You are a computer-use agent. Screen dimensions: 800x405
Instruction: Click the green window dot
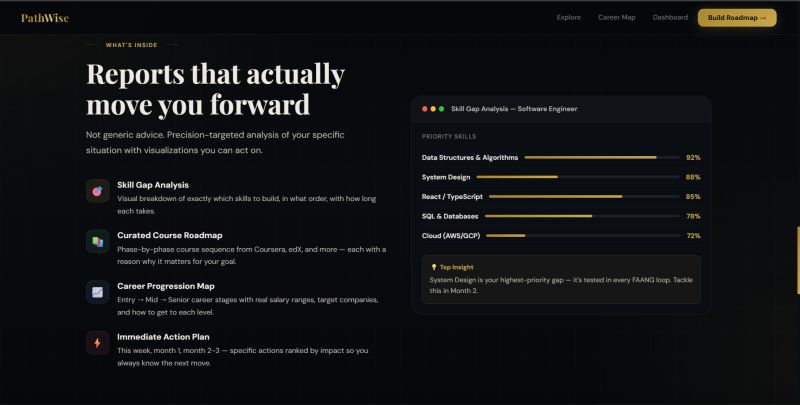click(441, 109)
